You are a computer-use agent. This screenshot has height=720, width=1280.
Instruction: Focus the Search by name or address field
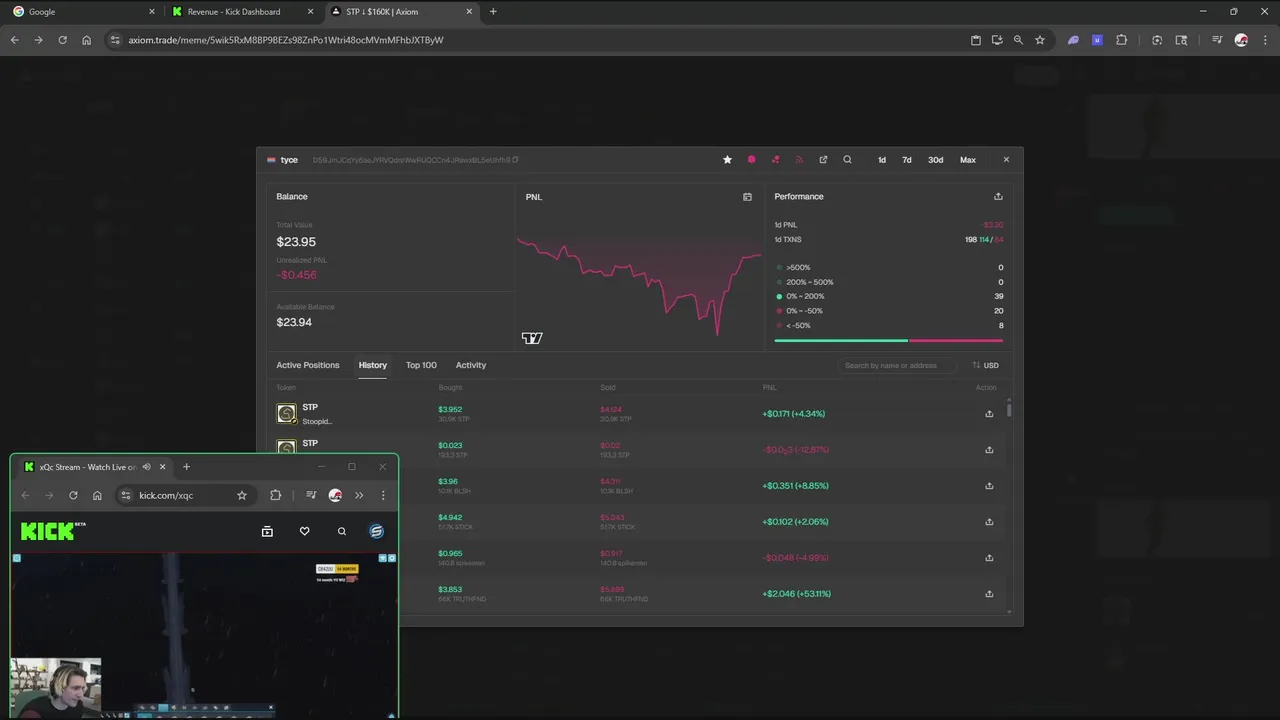897,365
